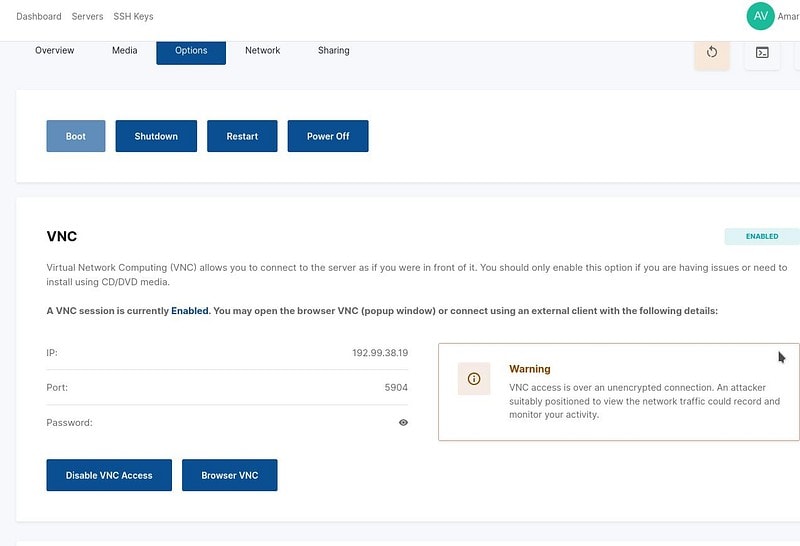This screenshot has height=546, width=800.
Task: Click the restart circular arrow icon
Action: point(712,53)
